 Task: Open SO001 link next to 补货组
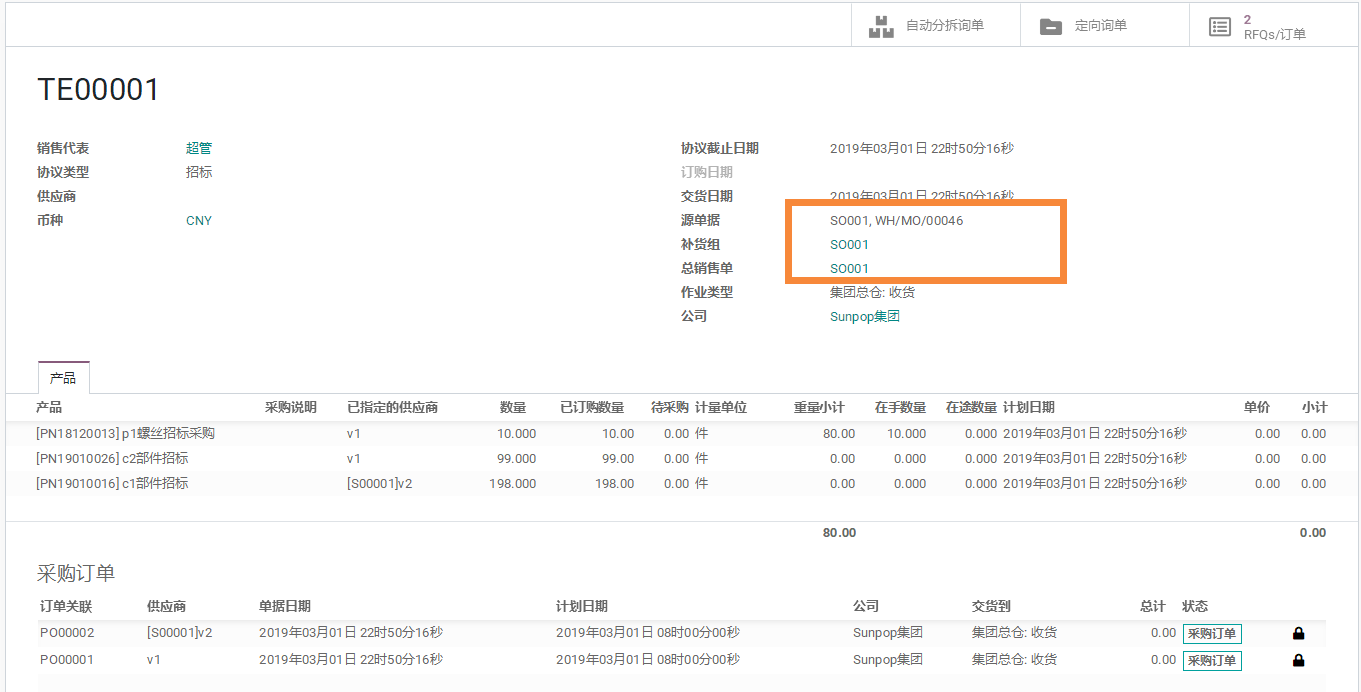click(849, 244)
